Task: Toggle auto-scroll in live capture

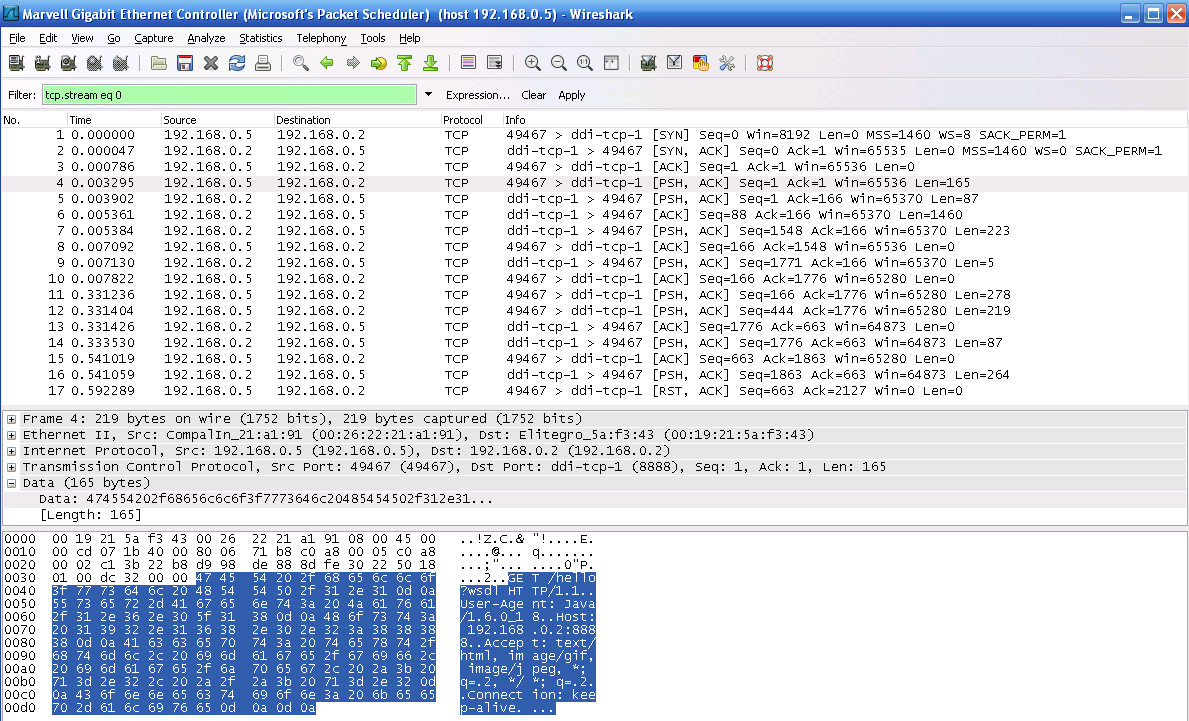Action: point(495,62)
